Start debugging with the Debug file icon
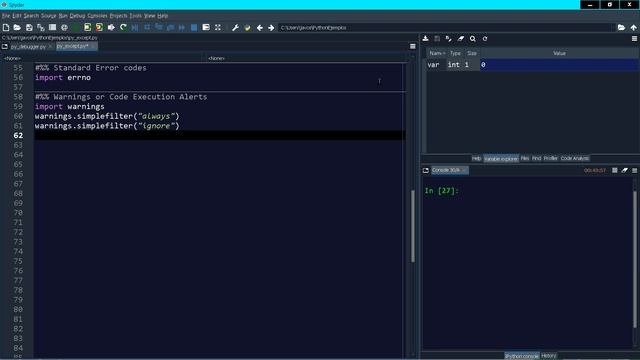The height and width of the screenshot is (360, 640). point(135,27)
